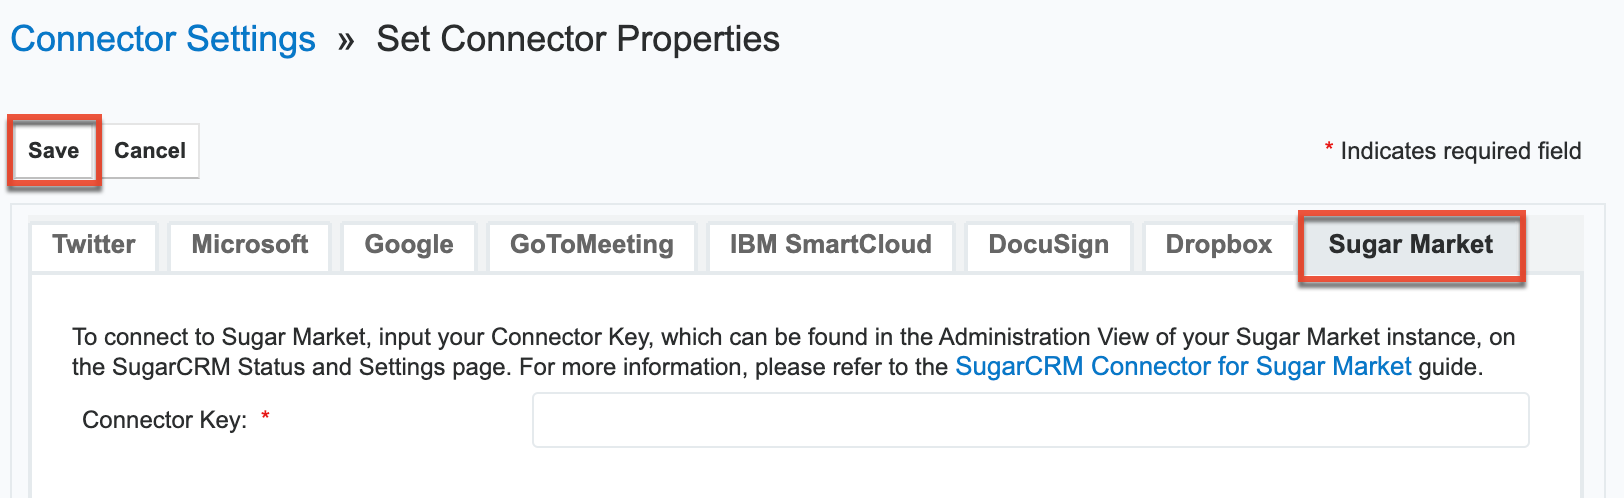Click the Sugar Market tab
The width and height of the screenshot is (1624, 498).
[1410, 245]
